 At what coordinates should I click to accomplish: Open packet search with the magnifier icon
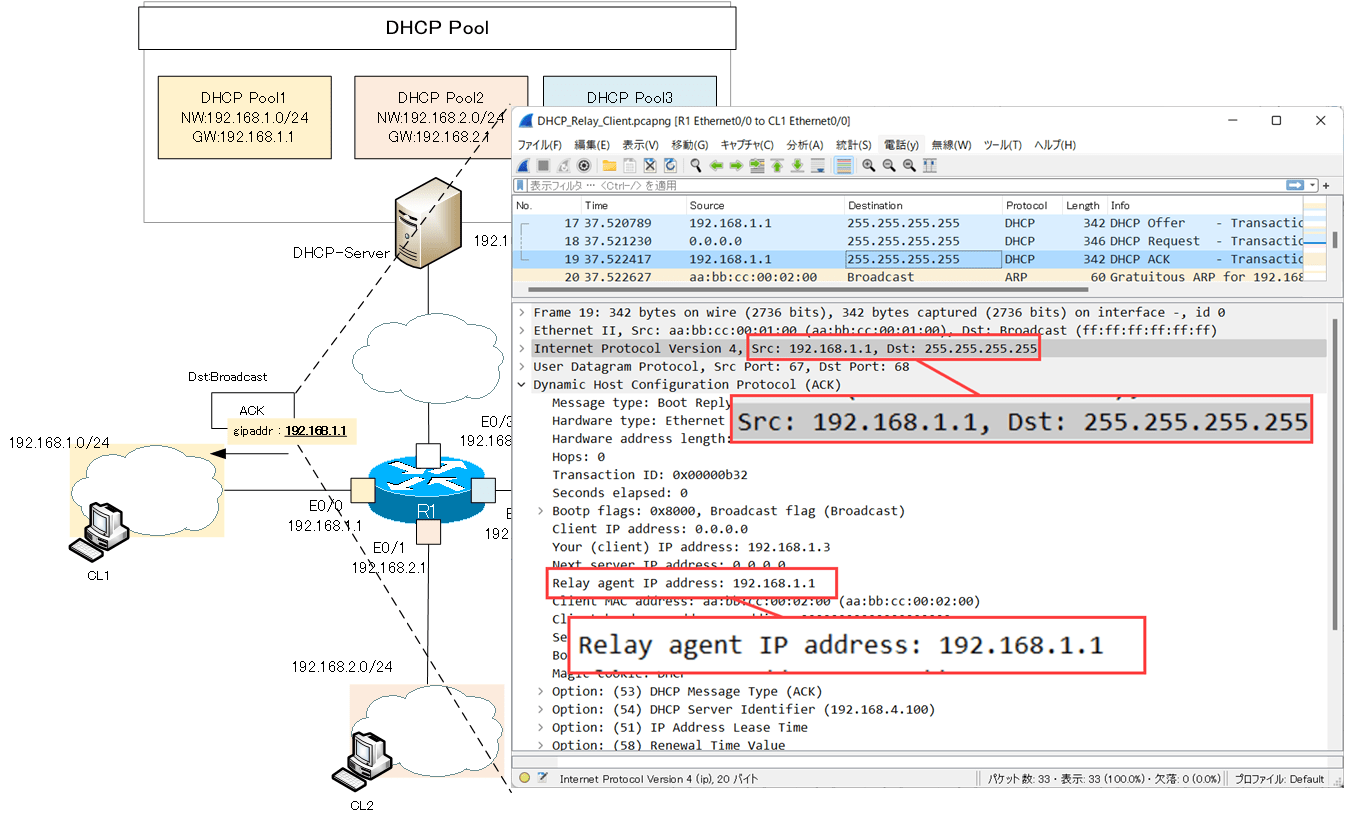(x=696, y=166)
